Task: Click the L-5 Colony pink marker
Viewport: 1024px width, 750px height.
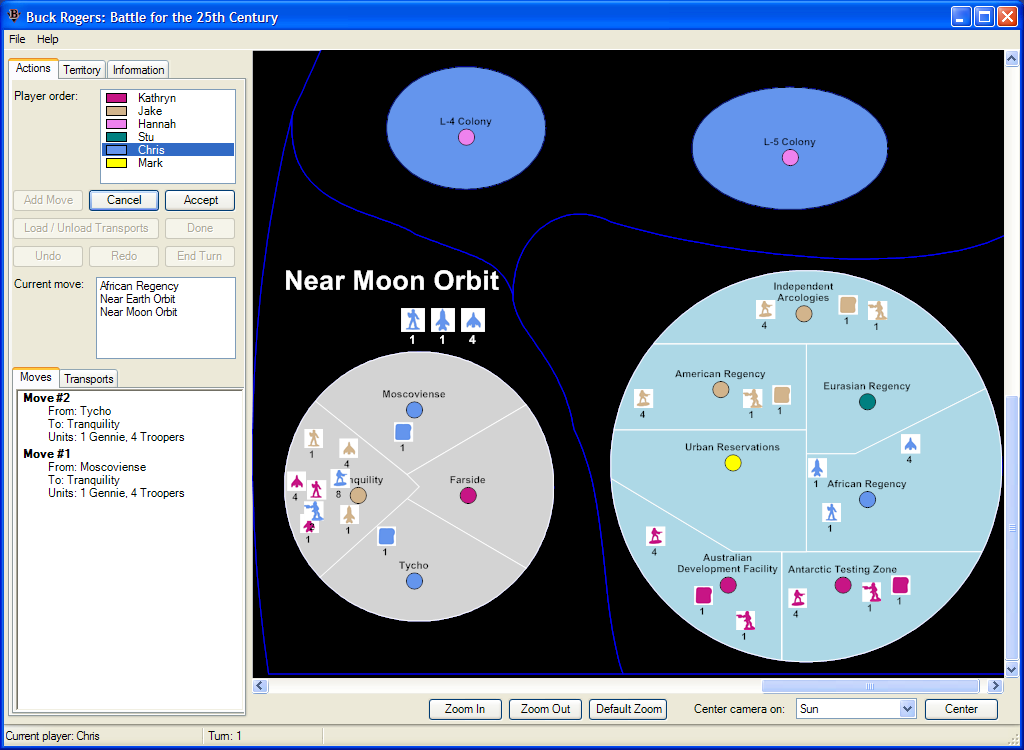Action: [x=790, y=157]
